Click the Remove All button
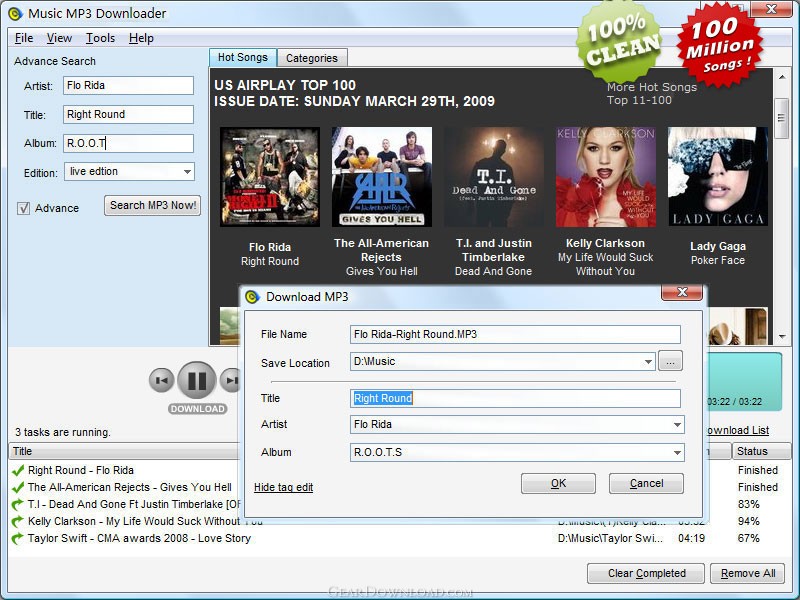This screenshot has height=600, width=800. point(747,573)
